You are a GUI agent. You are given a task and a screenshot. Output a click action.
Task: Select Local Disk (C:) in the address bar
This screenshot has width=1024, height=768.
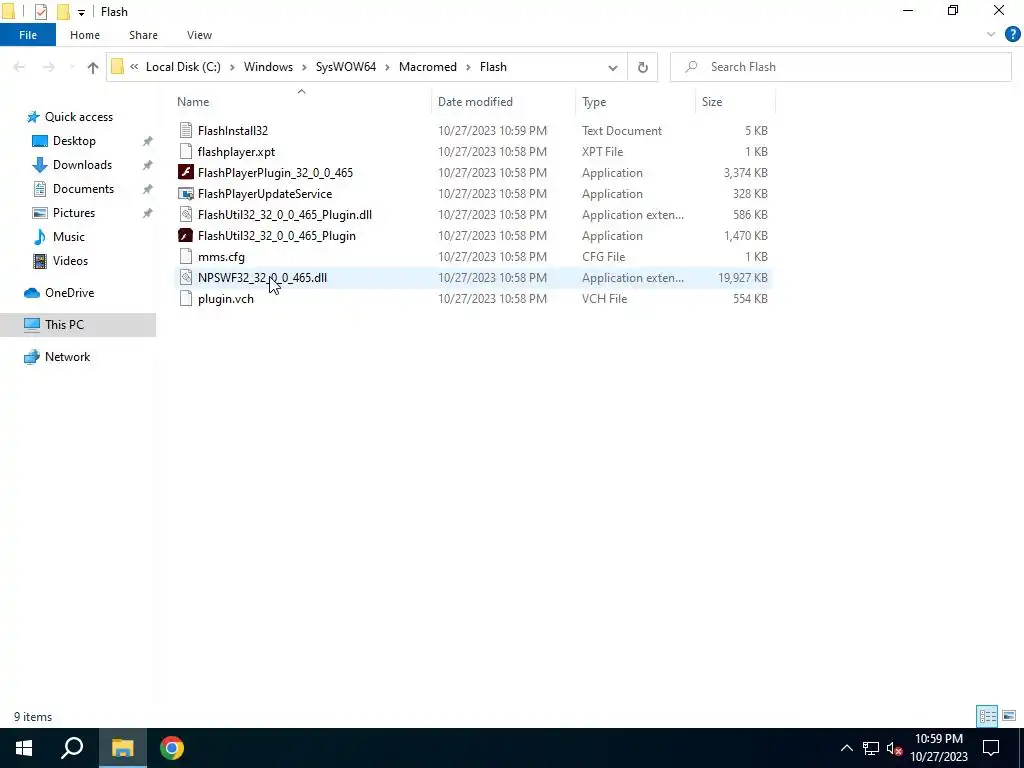tap(183, 67)
